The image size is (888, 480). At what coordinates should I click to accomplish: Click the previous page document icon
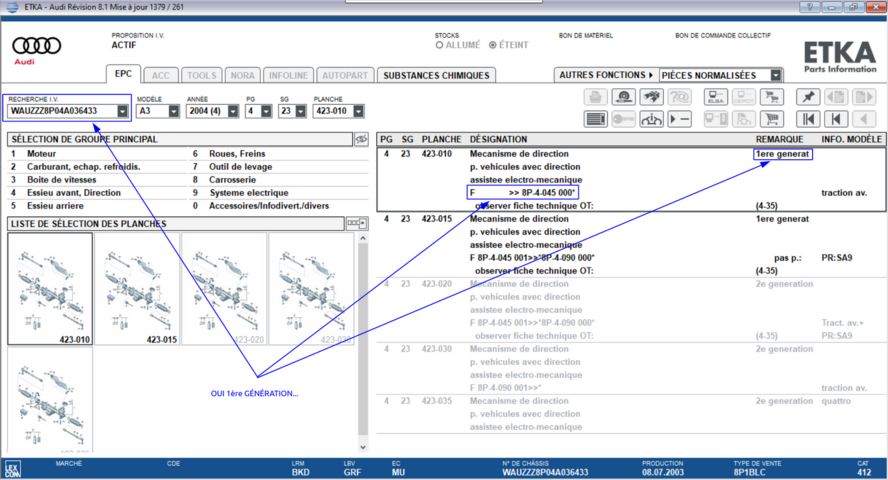[836, 97]
